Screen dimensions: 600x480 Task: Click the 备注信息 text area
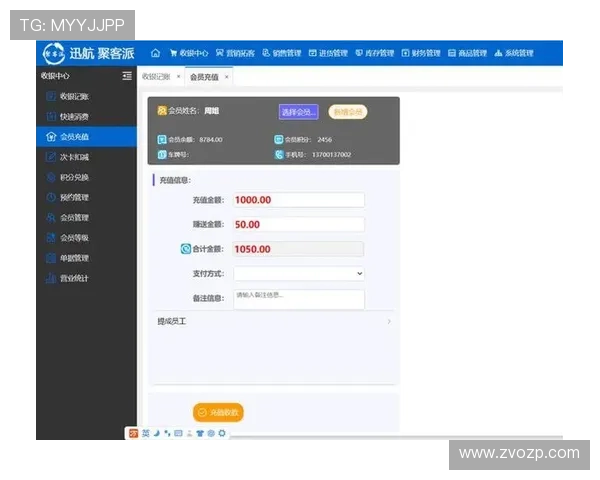pyautogui.click(x=299, y=299)
